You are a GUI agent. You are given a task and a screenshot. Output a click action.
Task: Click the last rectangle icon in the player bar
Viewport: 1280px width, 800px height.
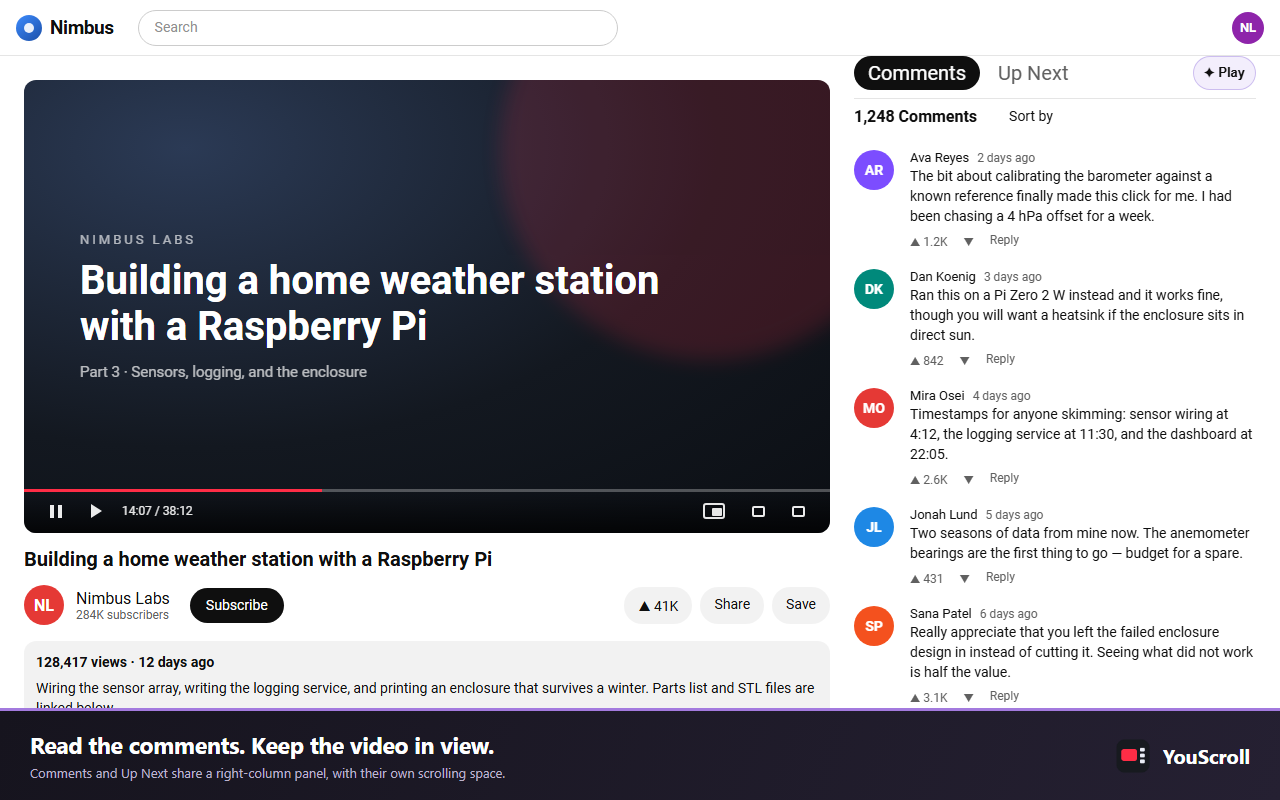pos(798,511)
